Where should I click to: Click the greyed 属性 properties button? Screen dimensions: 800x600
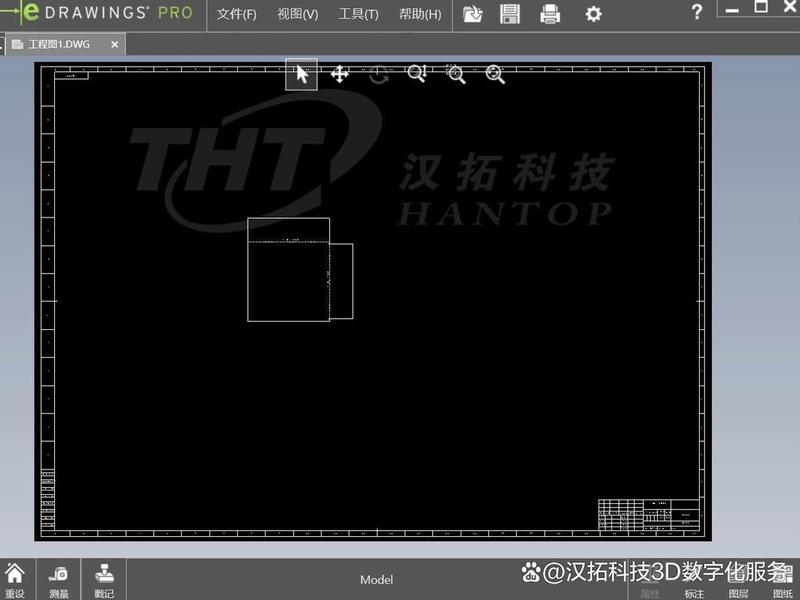(x=650, y=593)
